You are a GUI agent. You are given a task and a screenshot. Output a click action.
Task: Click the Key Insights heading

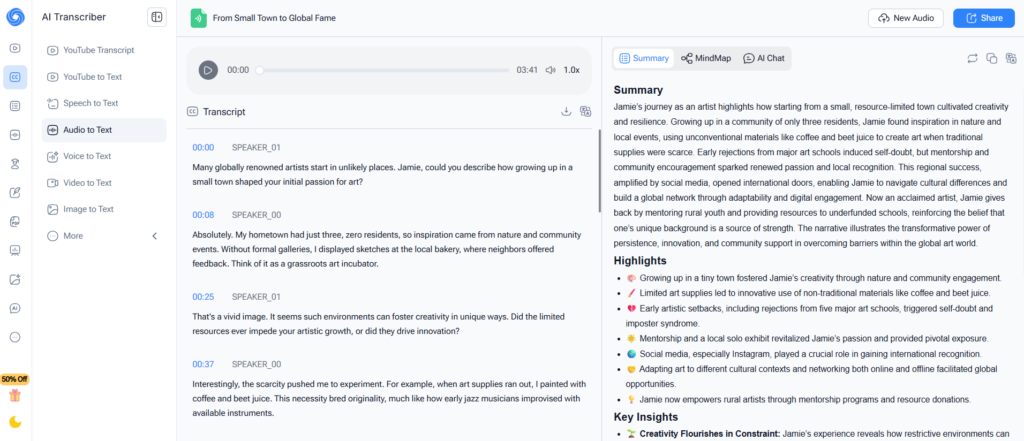tap(646, 417)
